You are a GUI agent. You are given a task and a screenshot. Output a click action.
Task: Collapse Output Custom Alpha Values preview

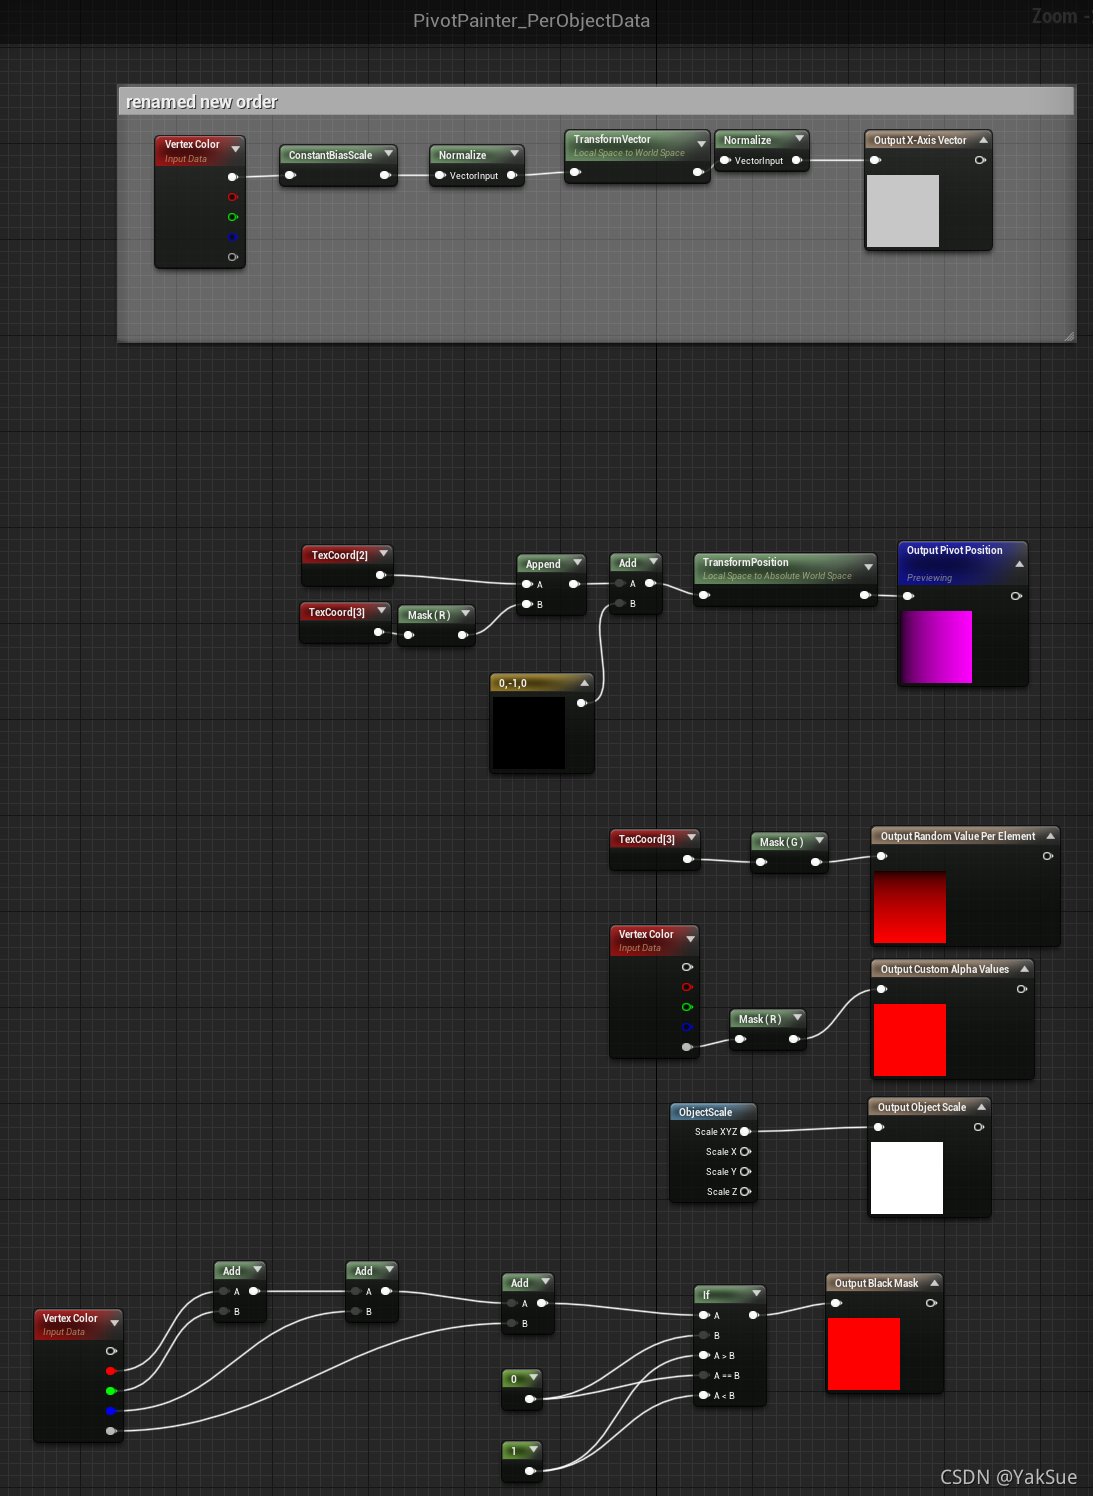pyautogui.click(x=1024, y=969)
